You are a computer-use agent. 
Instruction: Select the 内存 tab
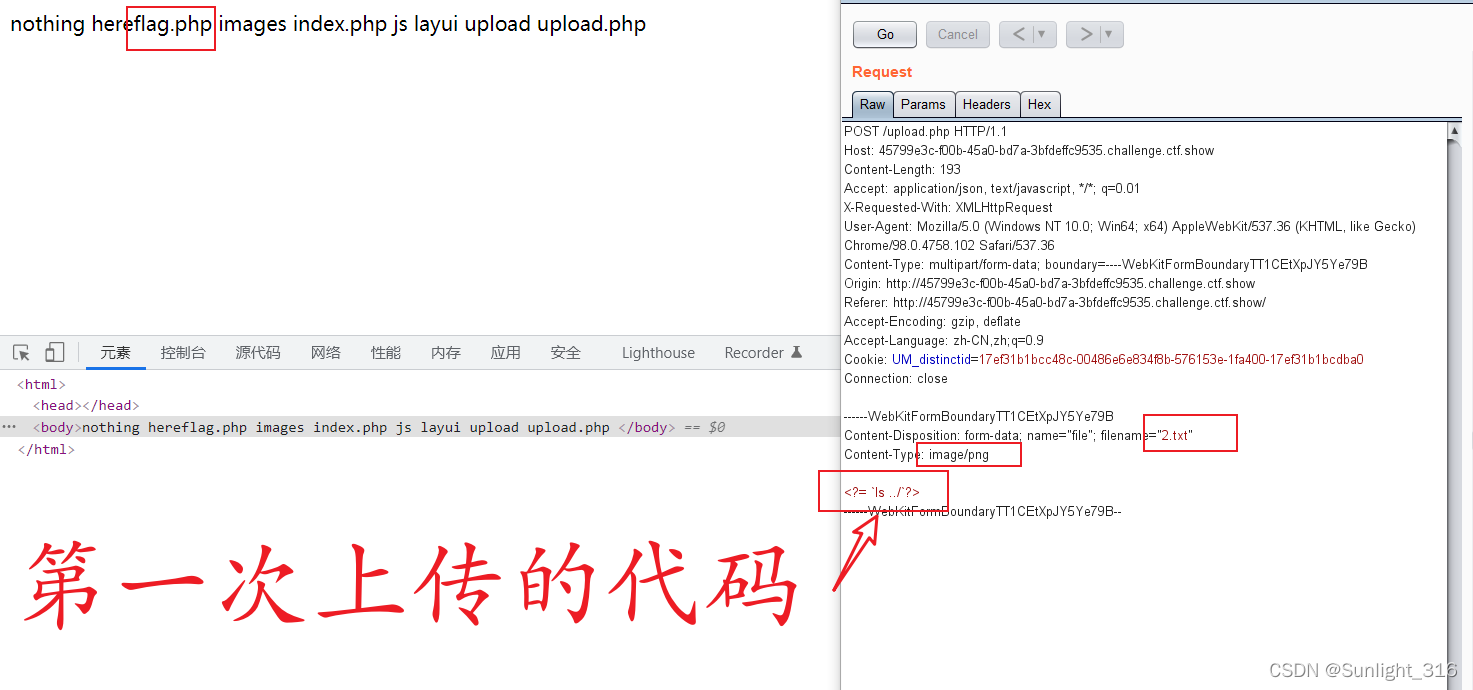pyautogui.click(x=446, y=352)
